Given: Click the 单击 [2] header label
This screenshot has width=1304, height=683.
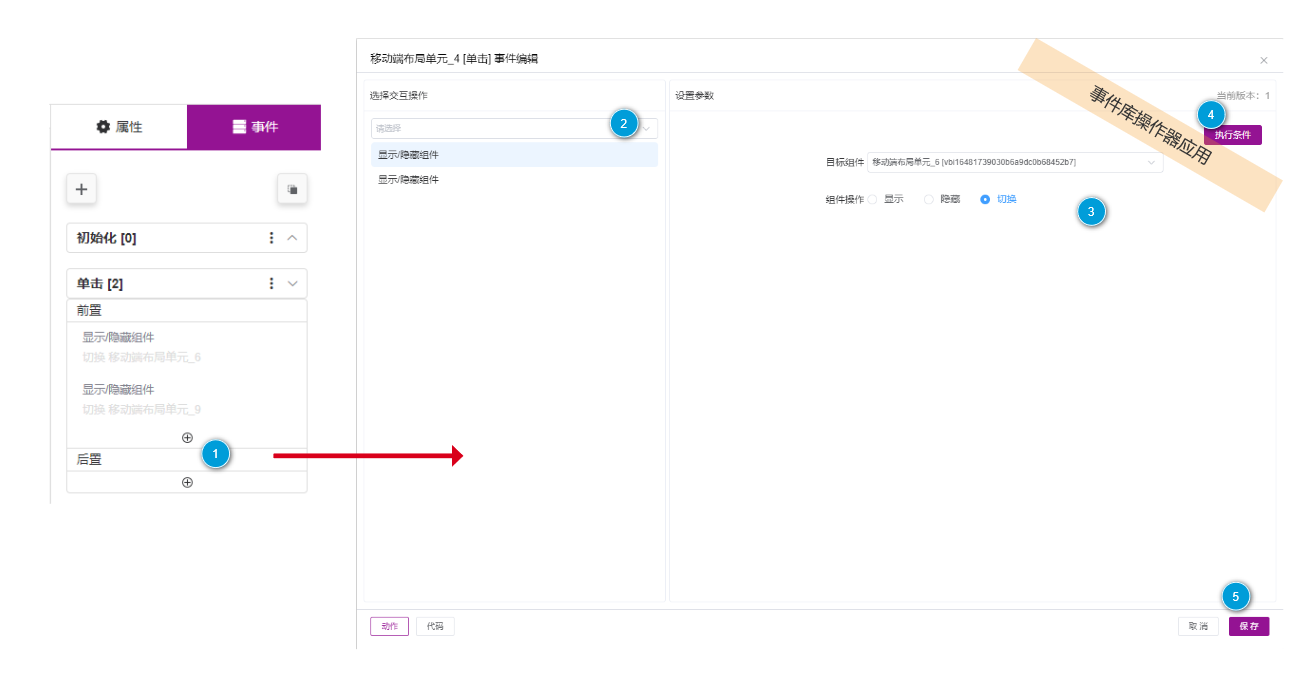Looking at the screenshot, I should click(x=100, y=284).
